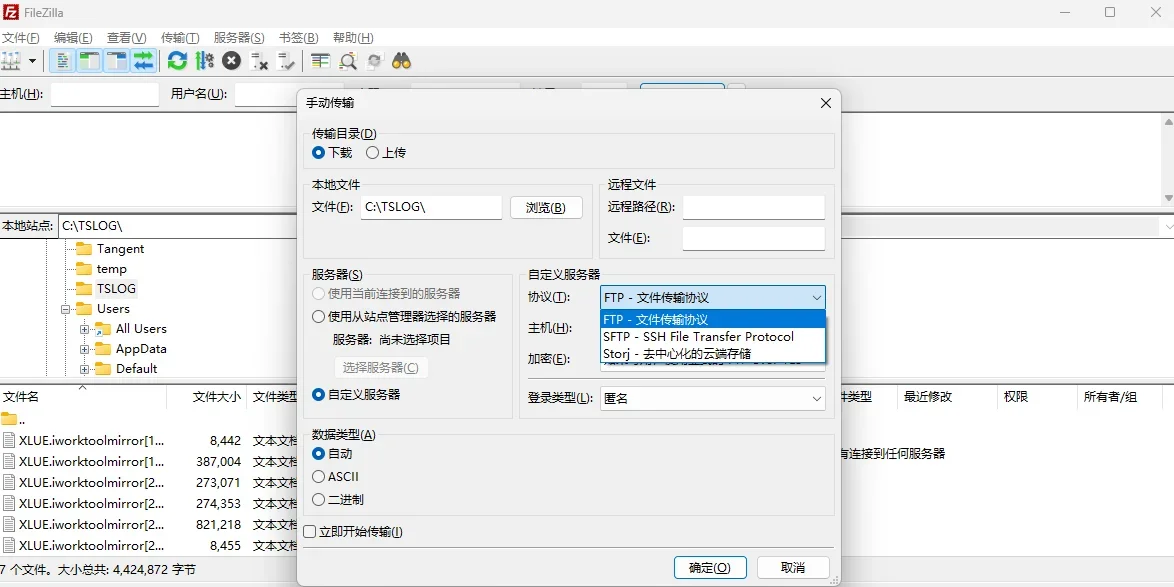Click the cancel current operation icon
1174x587 pixels.
(231, 61)
